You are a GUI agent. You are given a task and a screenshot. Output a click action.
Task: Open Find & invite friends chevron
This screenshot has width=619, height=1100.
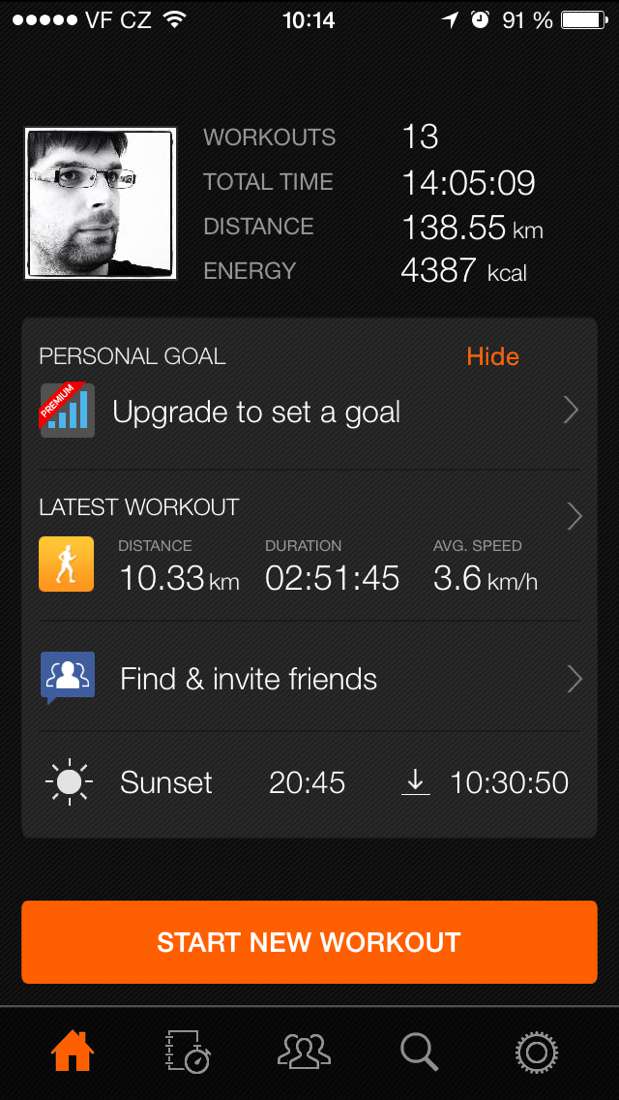click(x=574, y=679)
